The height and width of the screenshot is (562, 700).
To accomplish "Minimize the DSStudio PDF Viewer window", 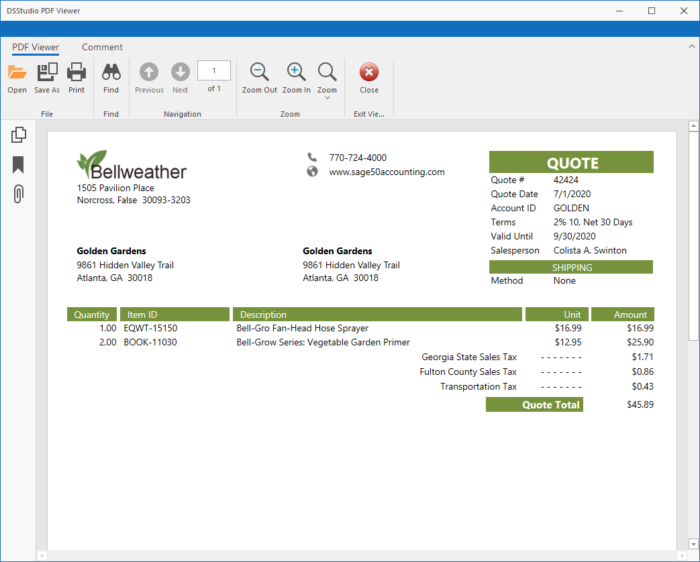I will [619, 11].
